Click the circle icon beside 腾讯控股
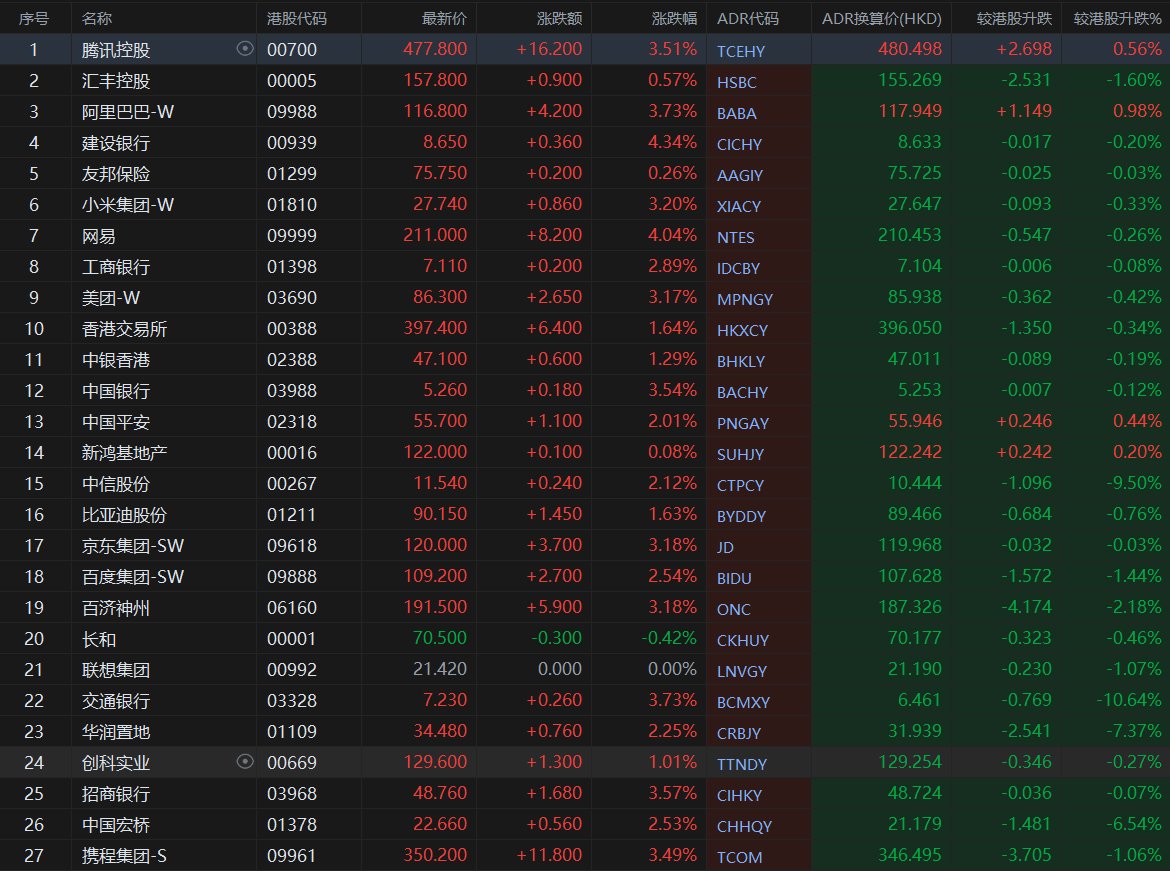 pos(245,49)
